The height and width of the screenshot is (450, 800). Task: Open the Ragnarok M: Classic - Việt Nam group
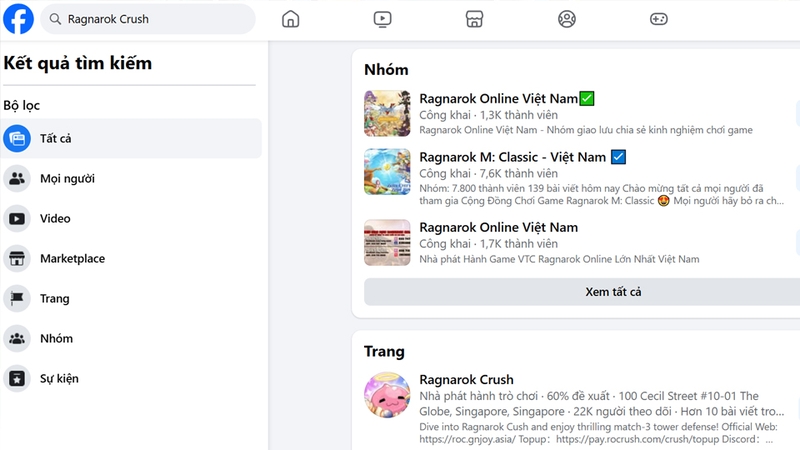coord(512,157)
